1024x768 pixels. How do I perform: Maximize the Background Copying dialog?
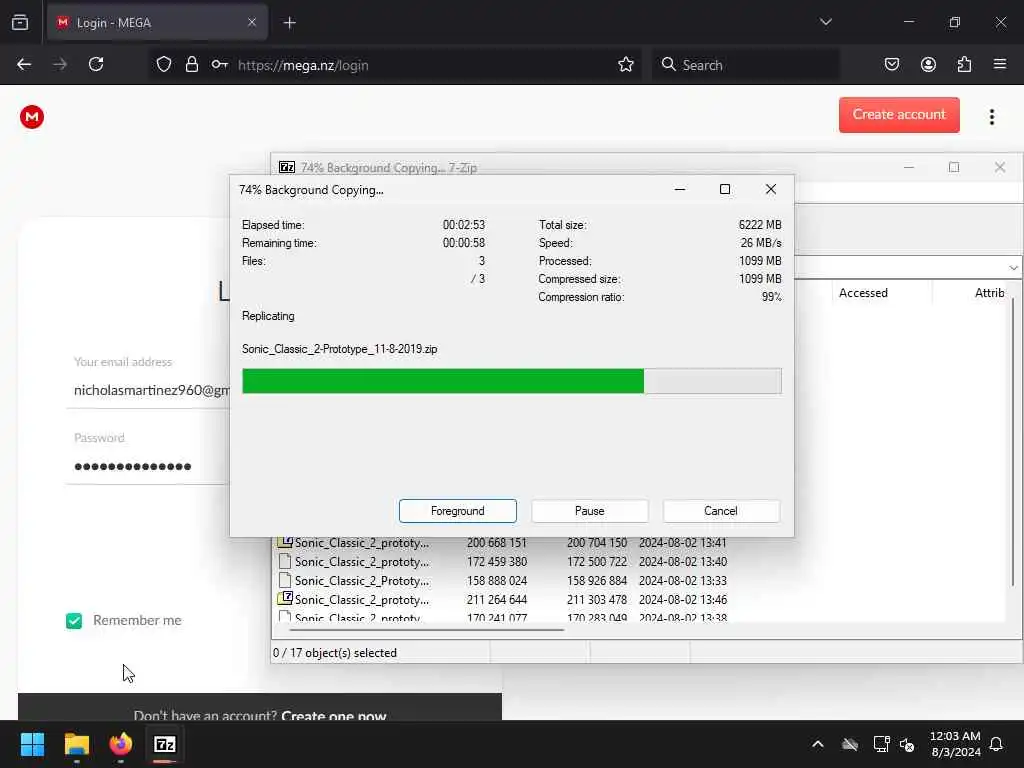click(x=724, y=189)
